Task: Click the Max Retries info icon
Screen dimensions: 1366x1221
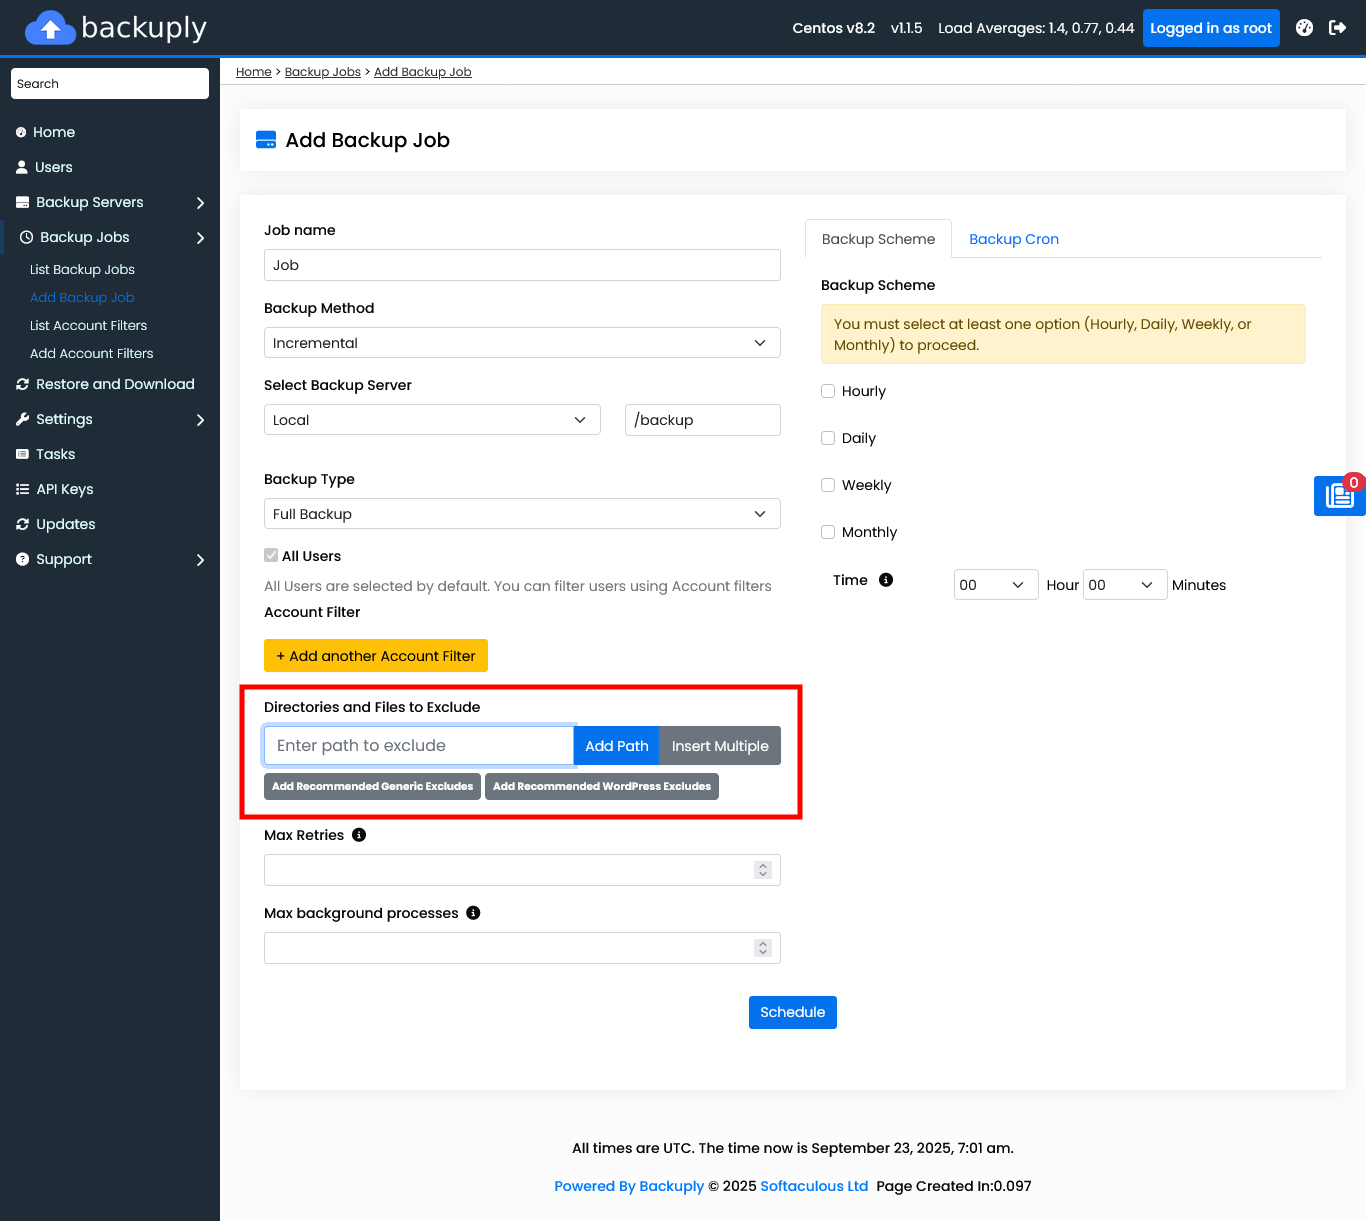Action: (x=359, y=835)
